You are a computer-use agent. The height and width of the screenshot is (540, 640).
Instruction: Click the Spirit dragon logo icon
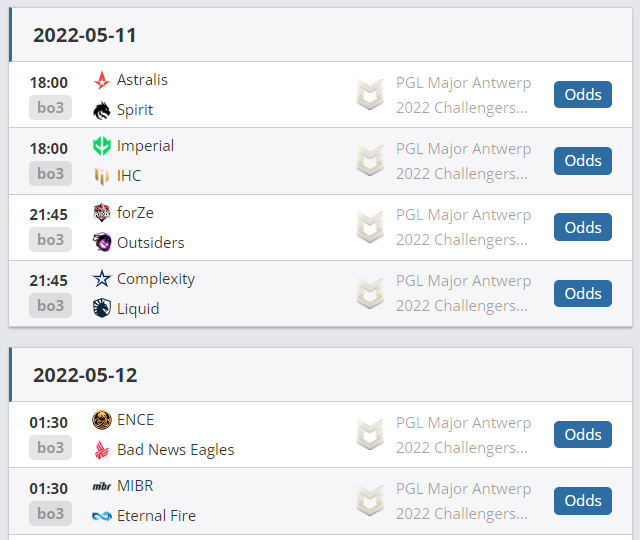101,110
